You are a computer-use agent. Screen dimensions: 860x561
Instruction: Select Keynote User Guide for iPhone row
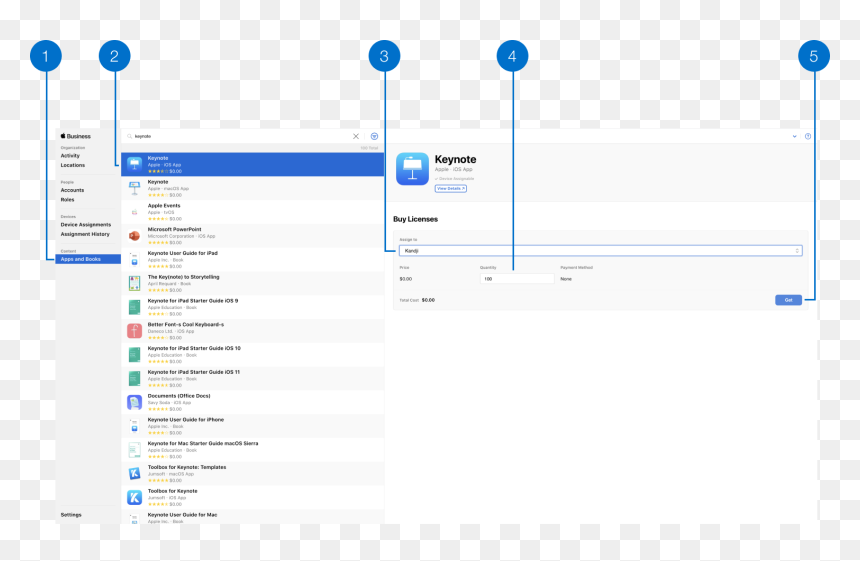tap(252, 426)
